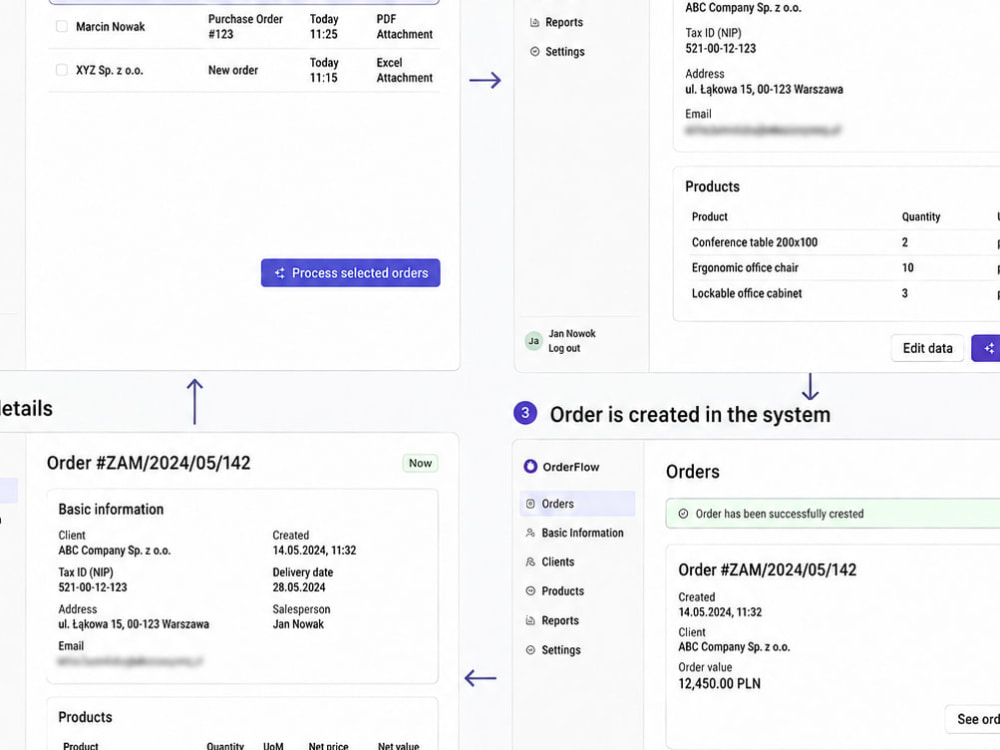1000x750 pixels.
Task: Click the Jan Nowok avatar icon
Action: pyautogui.click(x=534, y=341)
